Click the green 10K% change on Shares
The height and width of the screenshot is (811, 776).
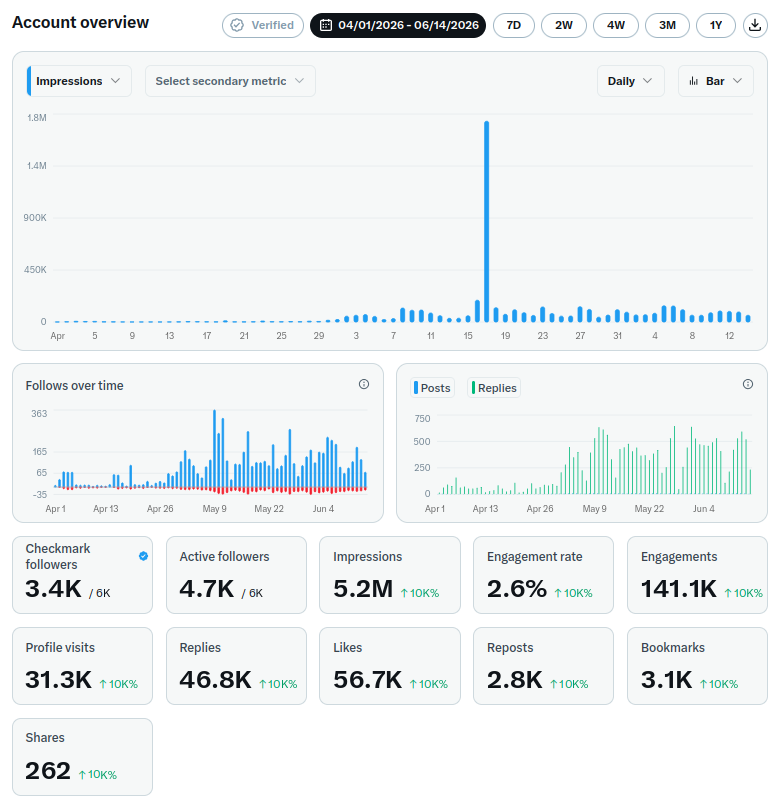point(98,775)
